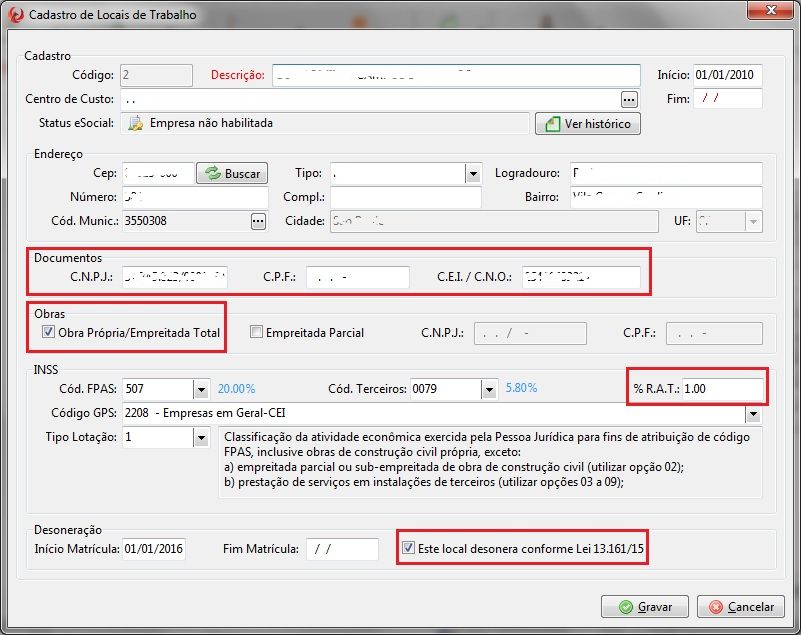Open the Código GPS dropdown arrow
This screenshot has width=801, height=635.
[x=753, y=414]
